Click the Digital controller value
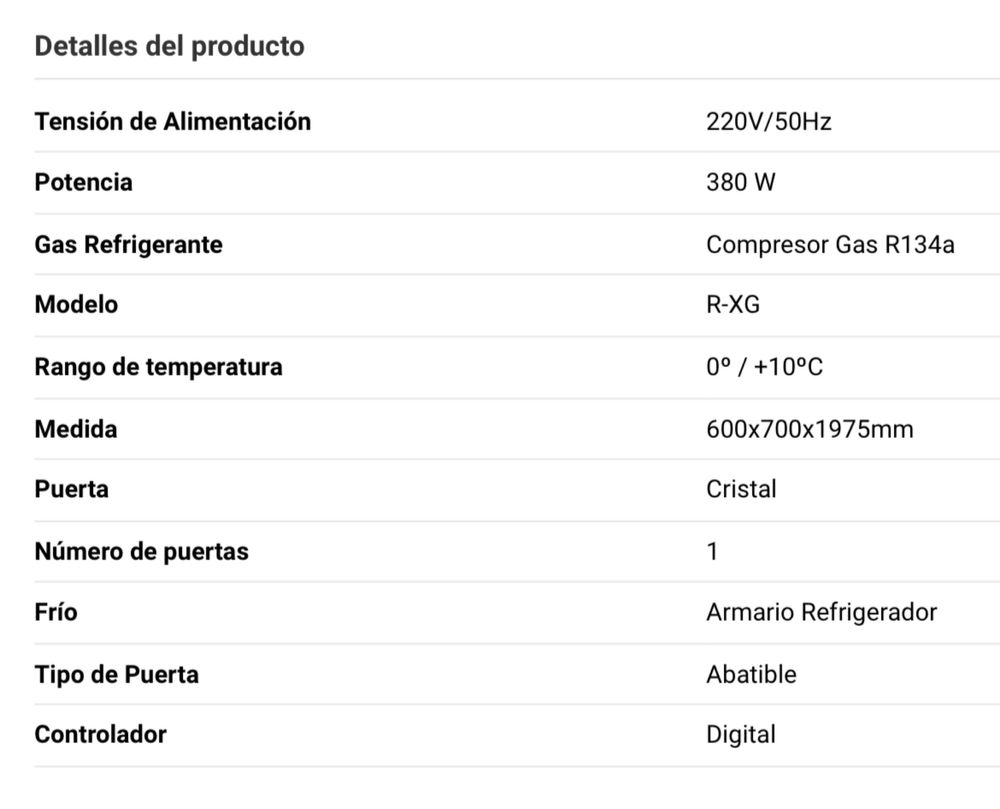 741,734
